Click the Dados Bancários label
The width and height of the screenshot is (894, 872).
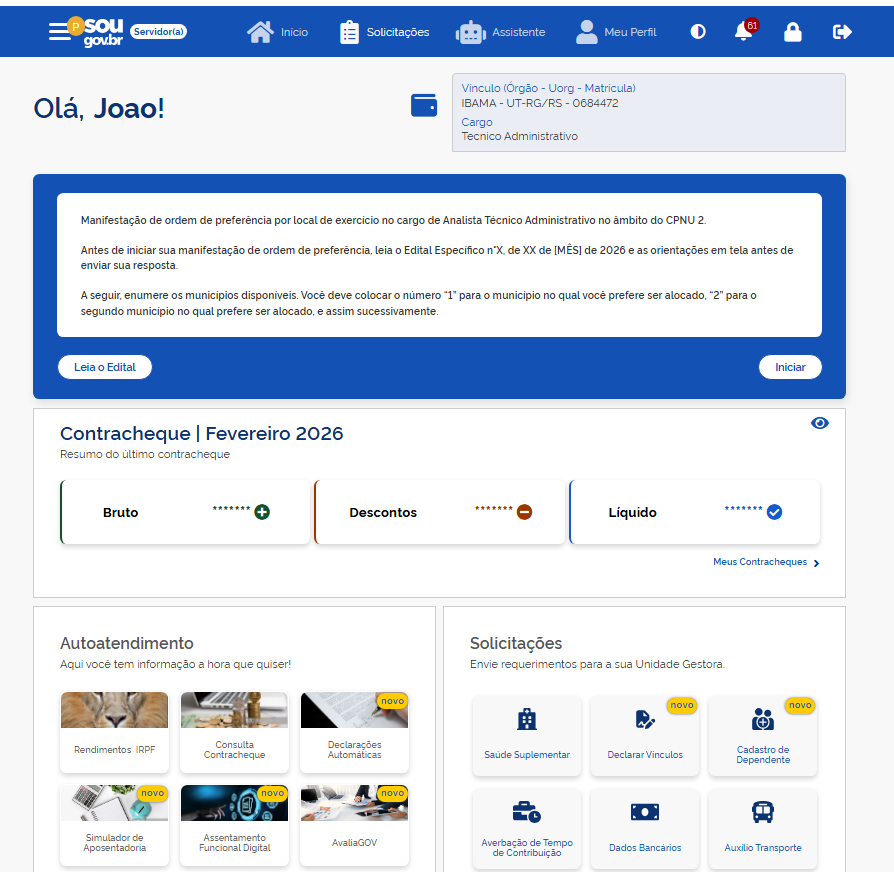click(645, 847)
